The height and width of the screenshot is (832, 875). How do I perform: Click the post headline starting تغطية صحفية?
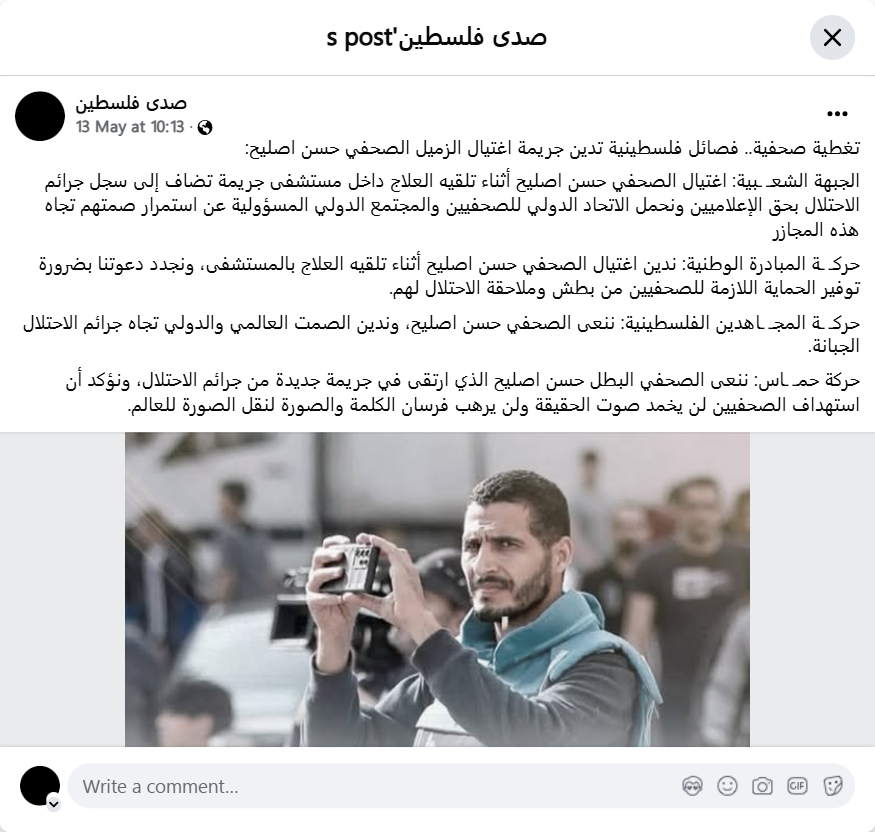[552, 148]
